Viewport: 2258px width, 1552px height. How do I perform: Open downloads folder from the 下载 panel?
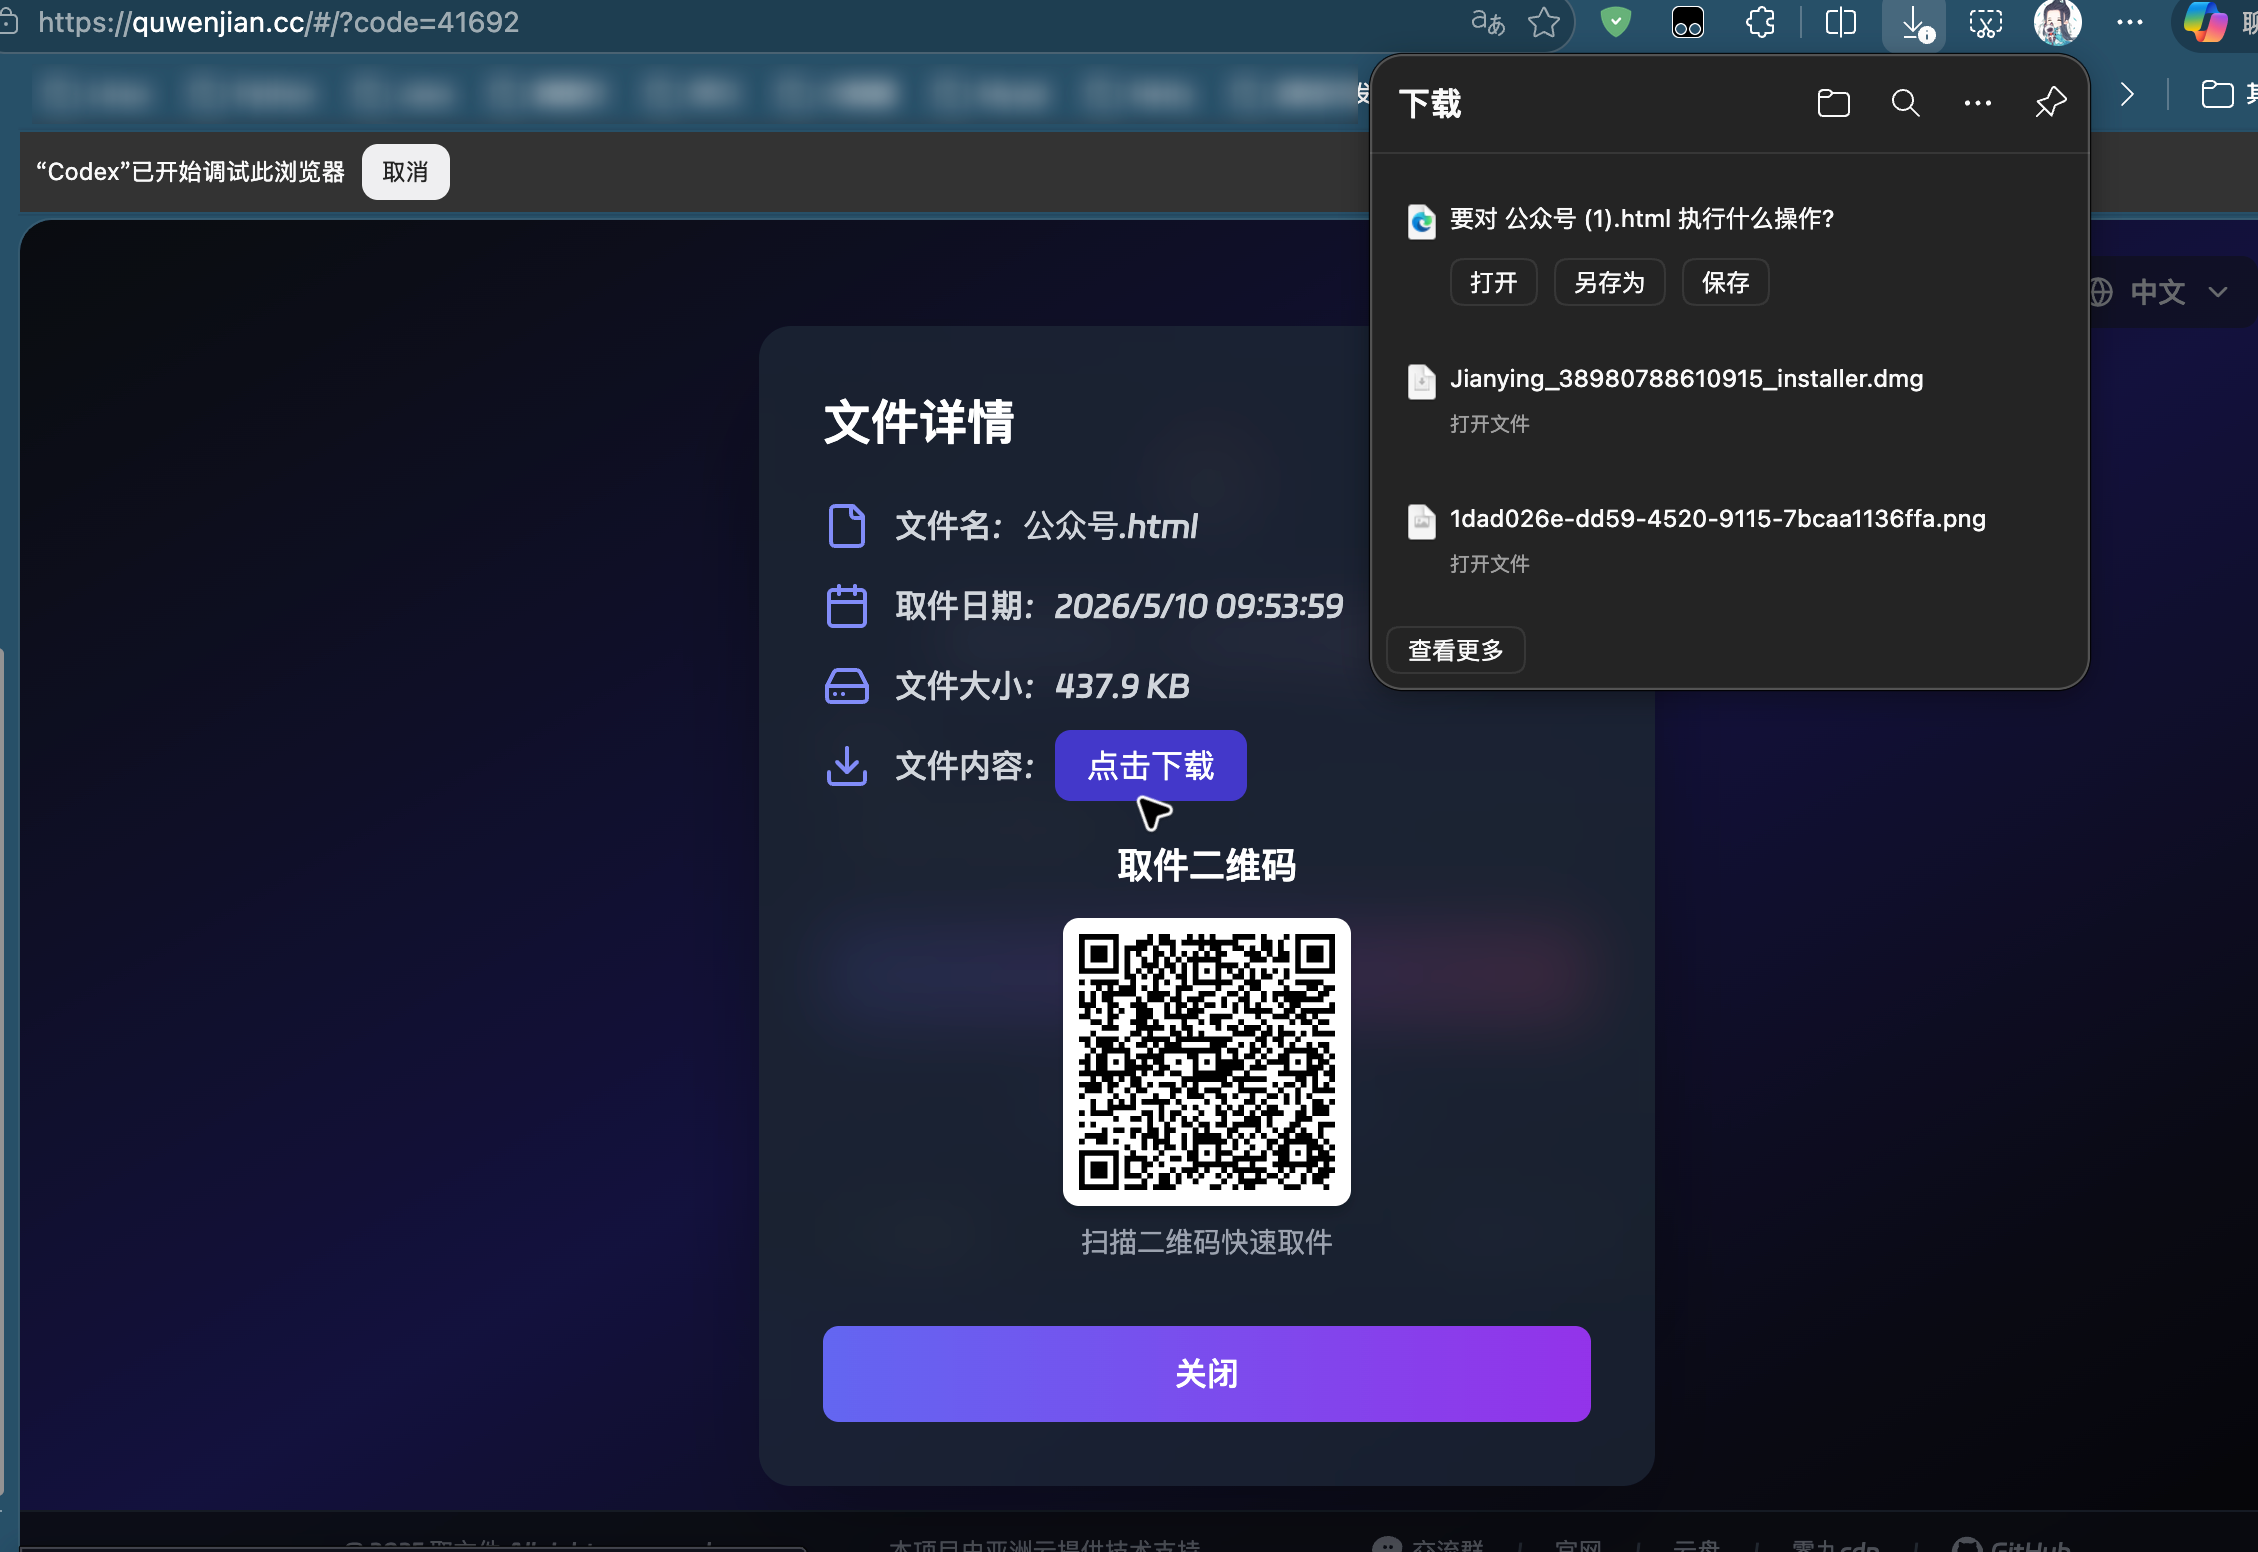point(1833,103)
